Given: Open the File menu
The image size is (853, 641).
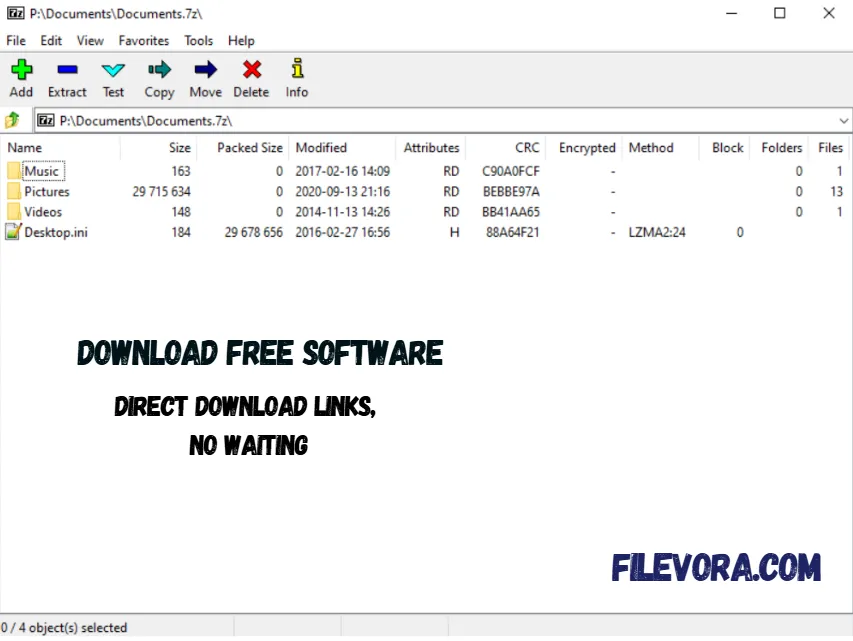Looking at the screenshot, I should 15,40.
